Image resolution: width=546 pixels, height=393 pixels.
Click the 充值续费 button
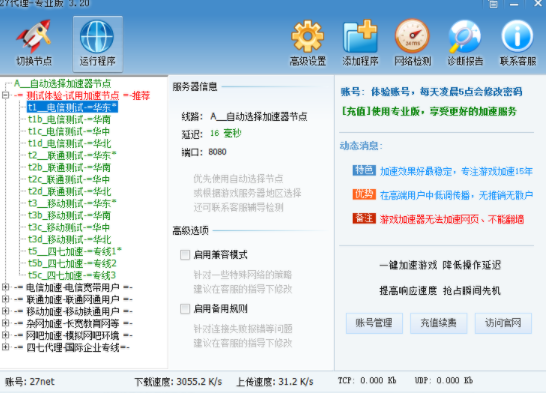click(439, 323)
